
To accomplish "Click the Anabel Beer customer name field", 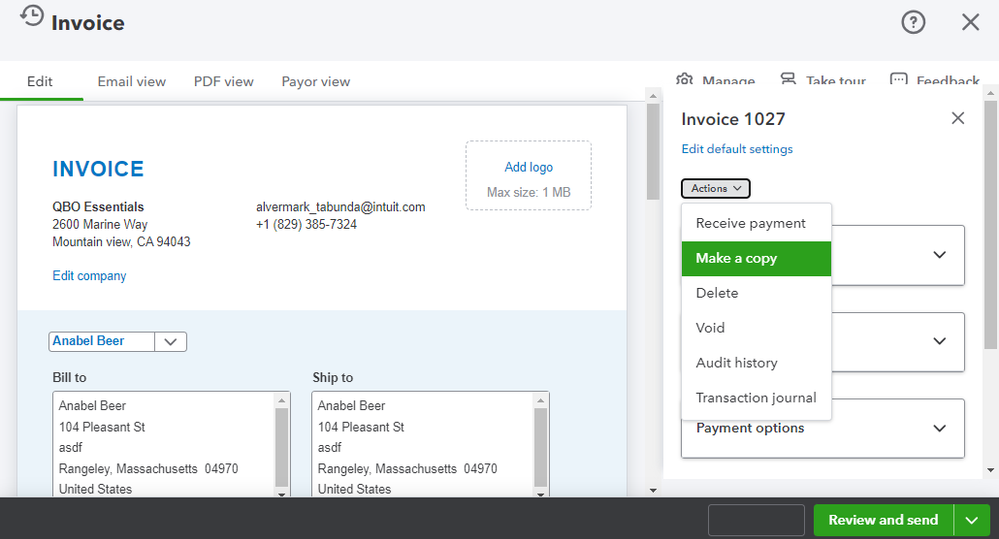I will point(102,341).
